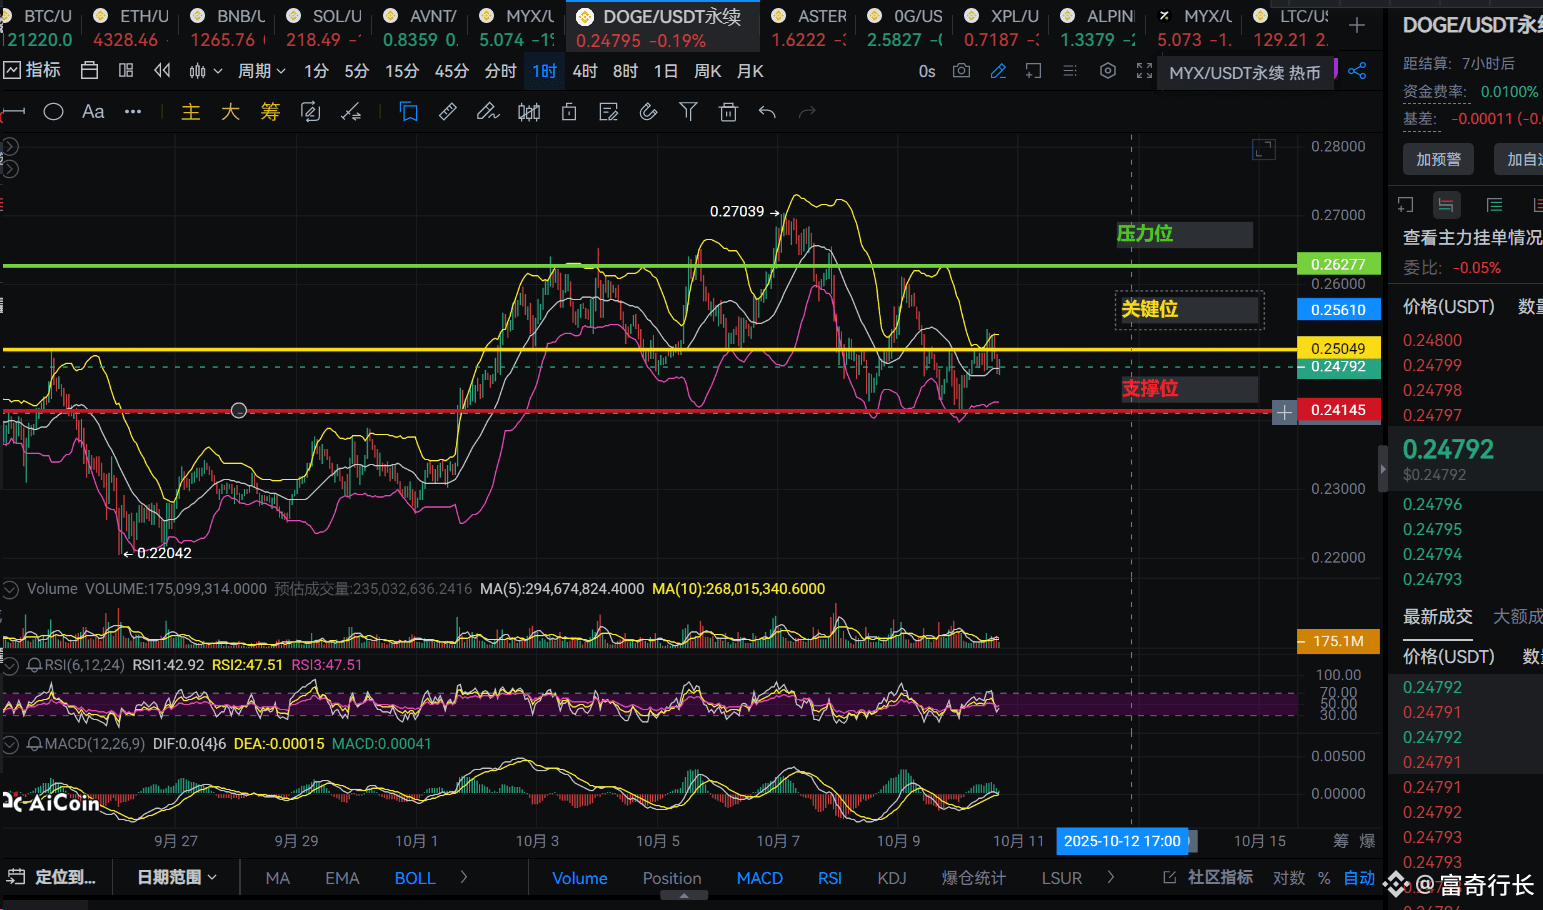
Task: Click the camera screenshot icon
Action: (x=961, y=71)
